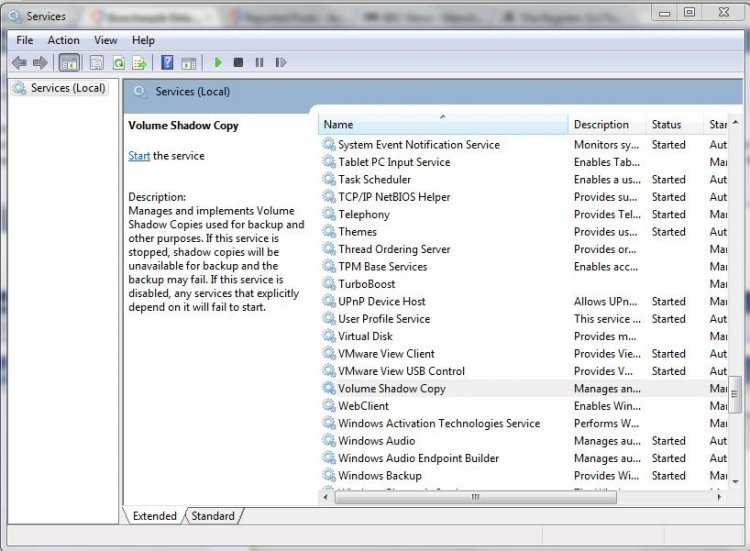
Task: Open the Help menu
Action: pos(143,40)
